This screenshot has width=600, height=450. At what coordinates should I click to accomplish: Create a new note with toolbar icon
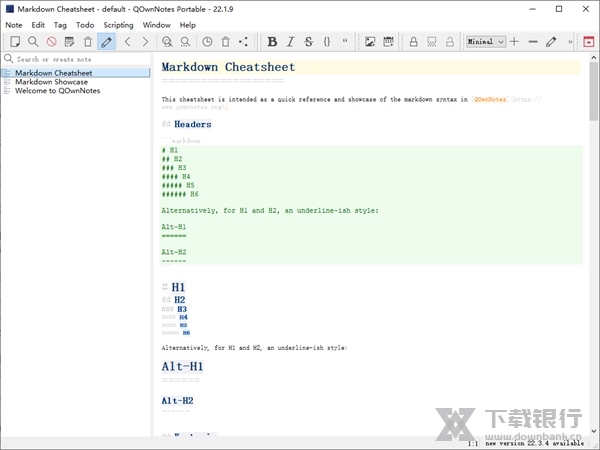[15, 42]
